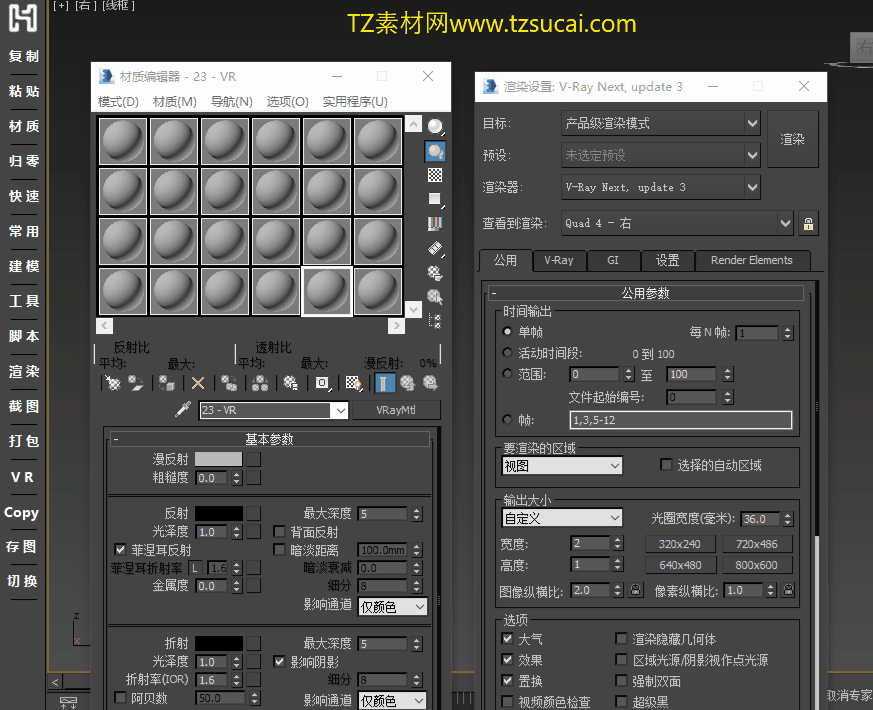Click Reset Map/Material X icon
Image resolution: width=873 pixels, height=710 pixels.
coord(198,383)
